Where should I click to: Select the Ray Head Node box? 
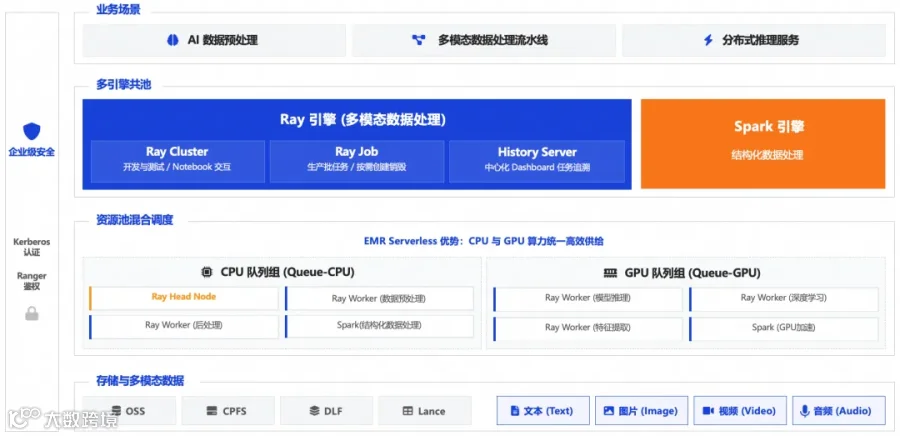184,298
